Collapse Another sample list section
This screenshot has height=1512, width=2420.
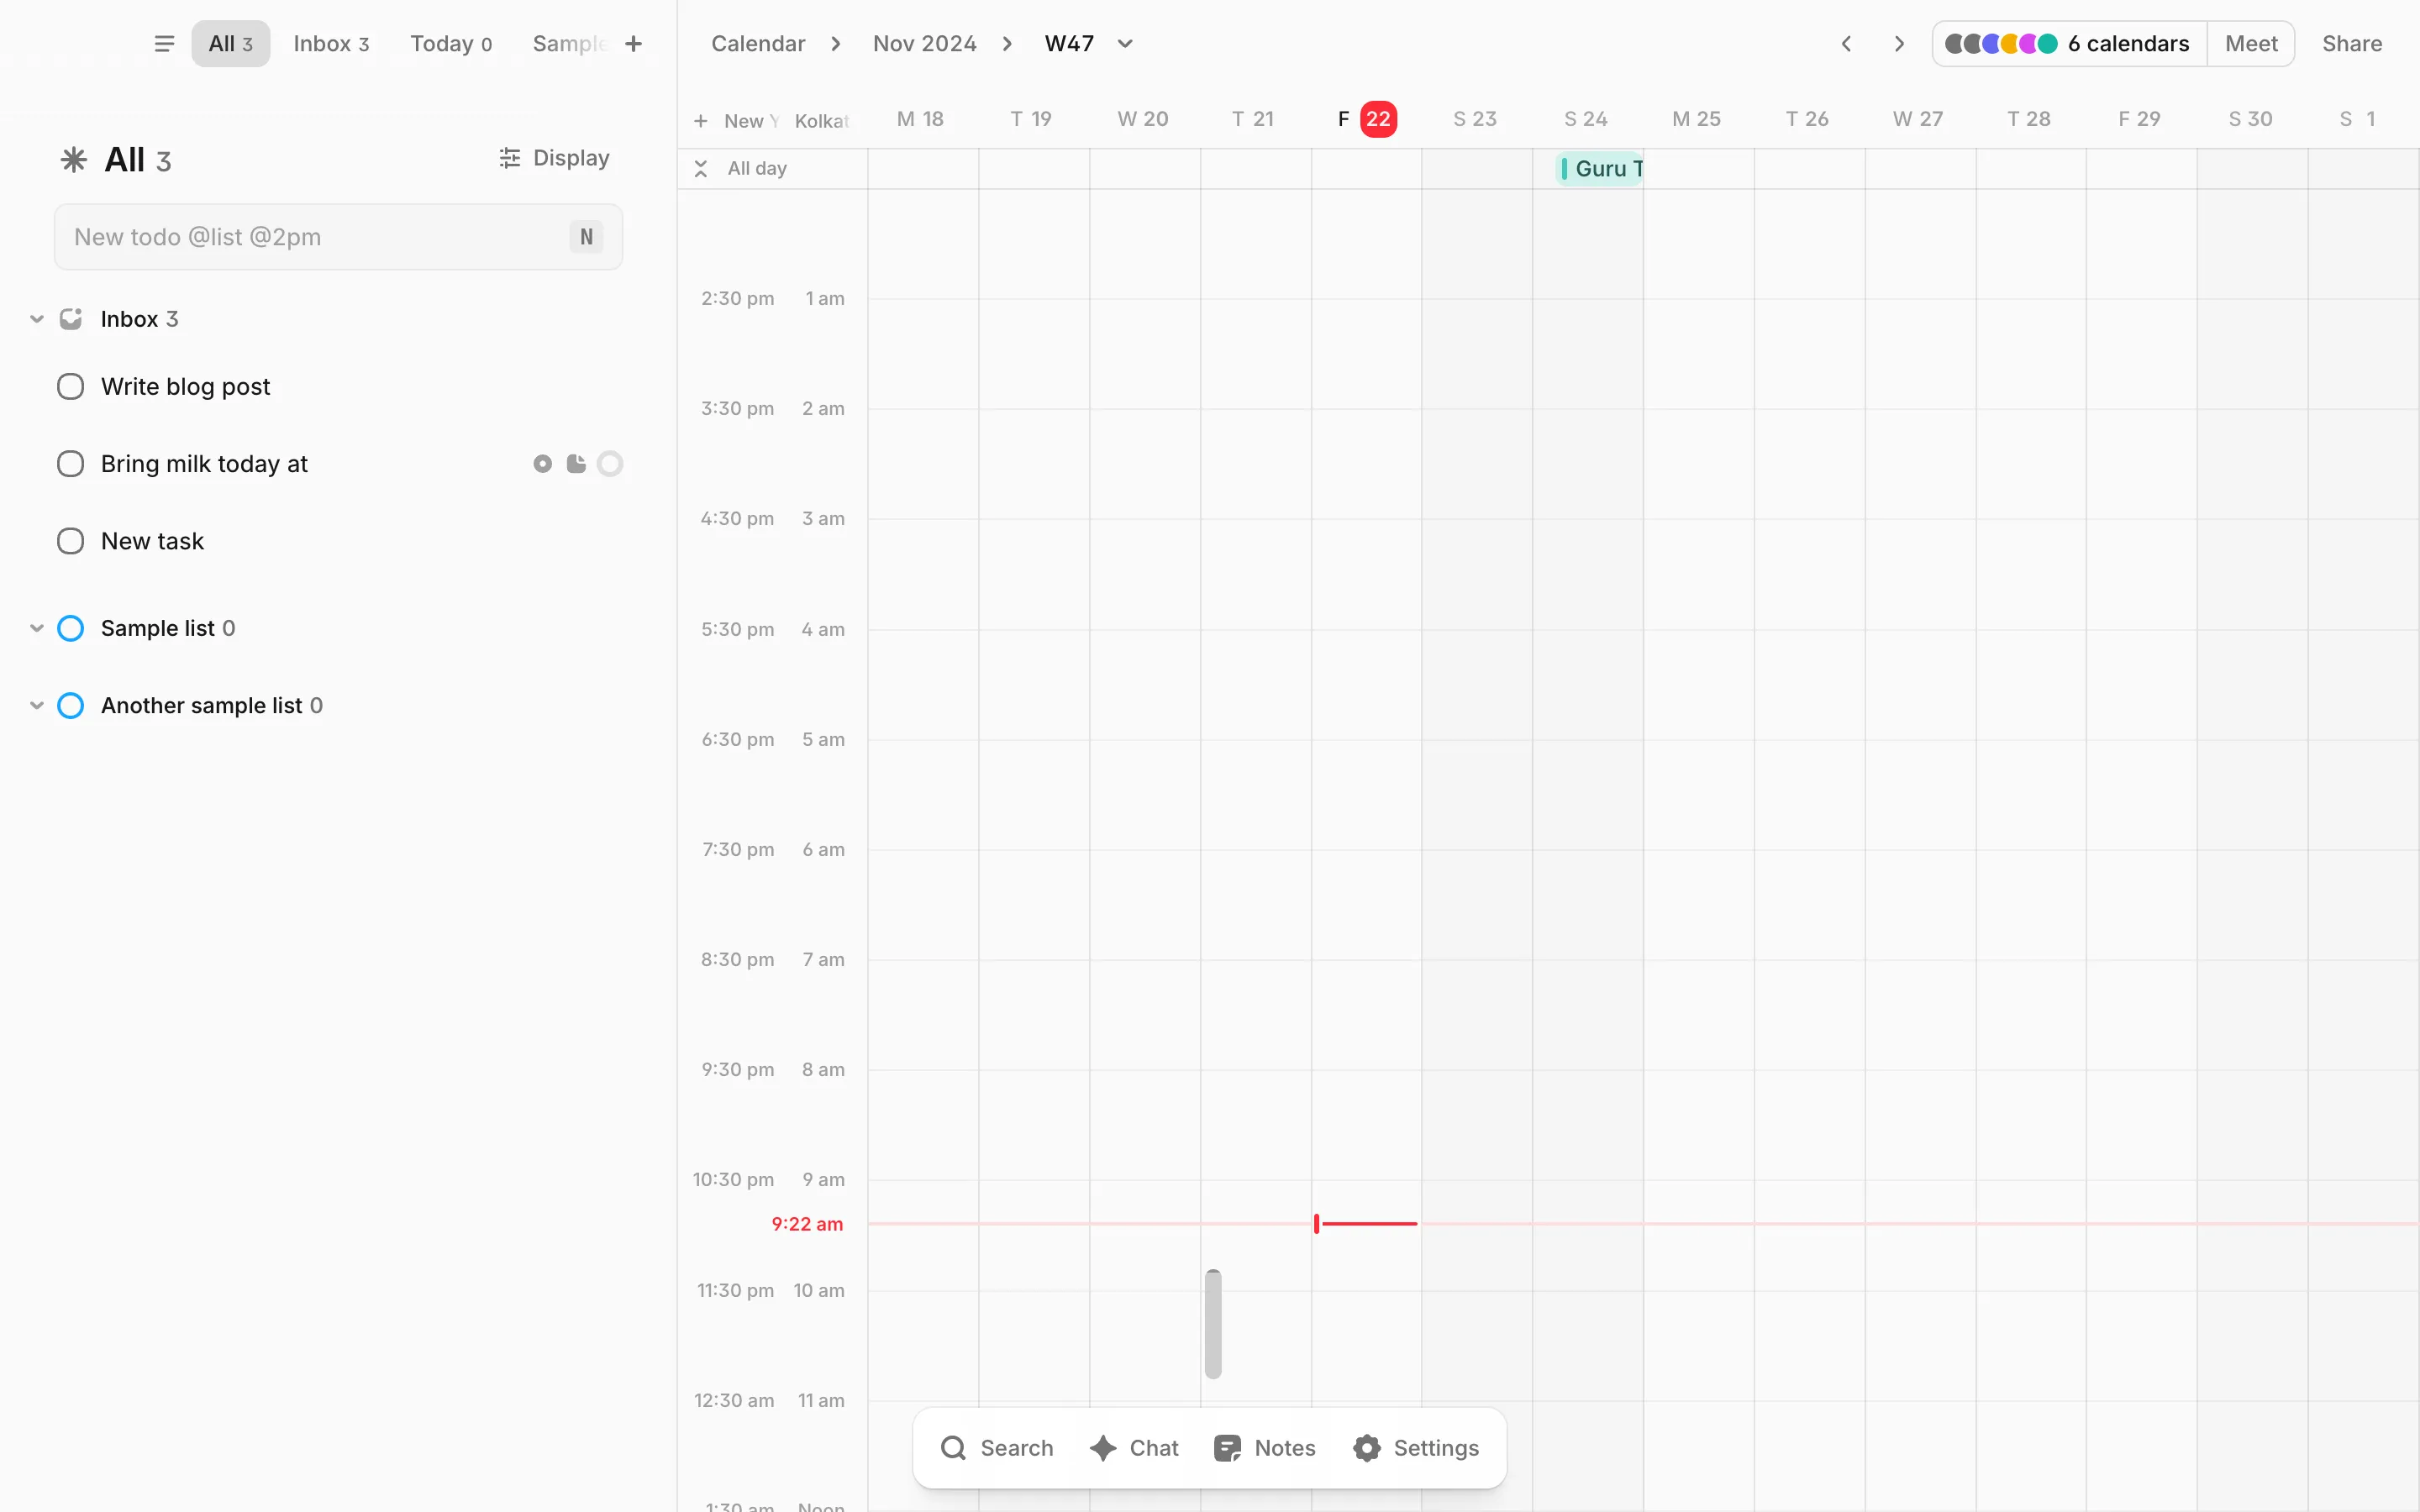point(37,706)
